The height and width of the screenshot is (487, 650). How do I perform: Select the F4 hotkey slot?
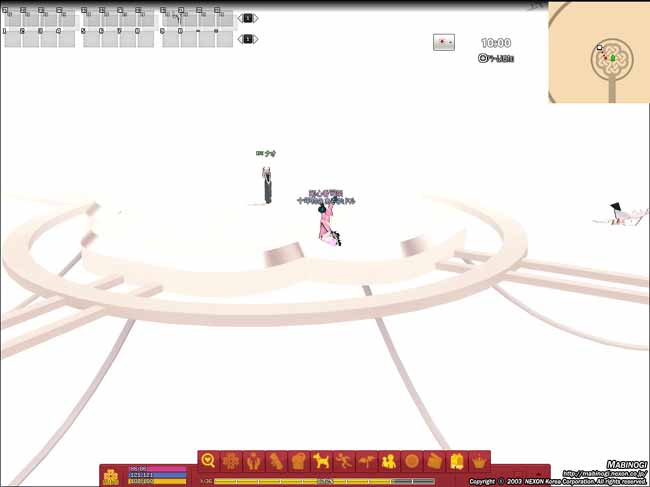click(66, 19)
